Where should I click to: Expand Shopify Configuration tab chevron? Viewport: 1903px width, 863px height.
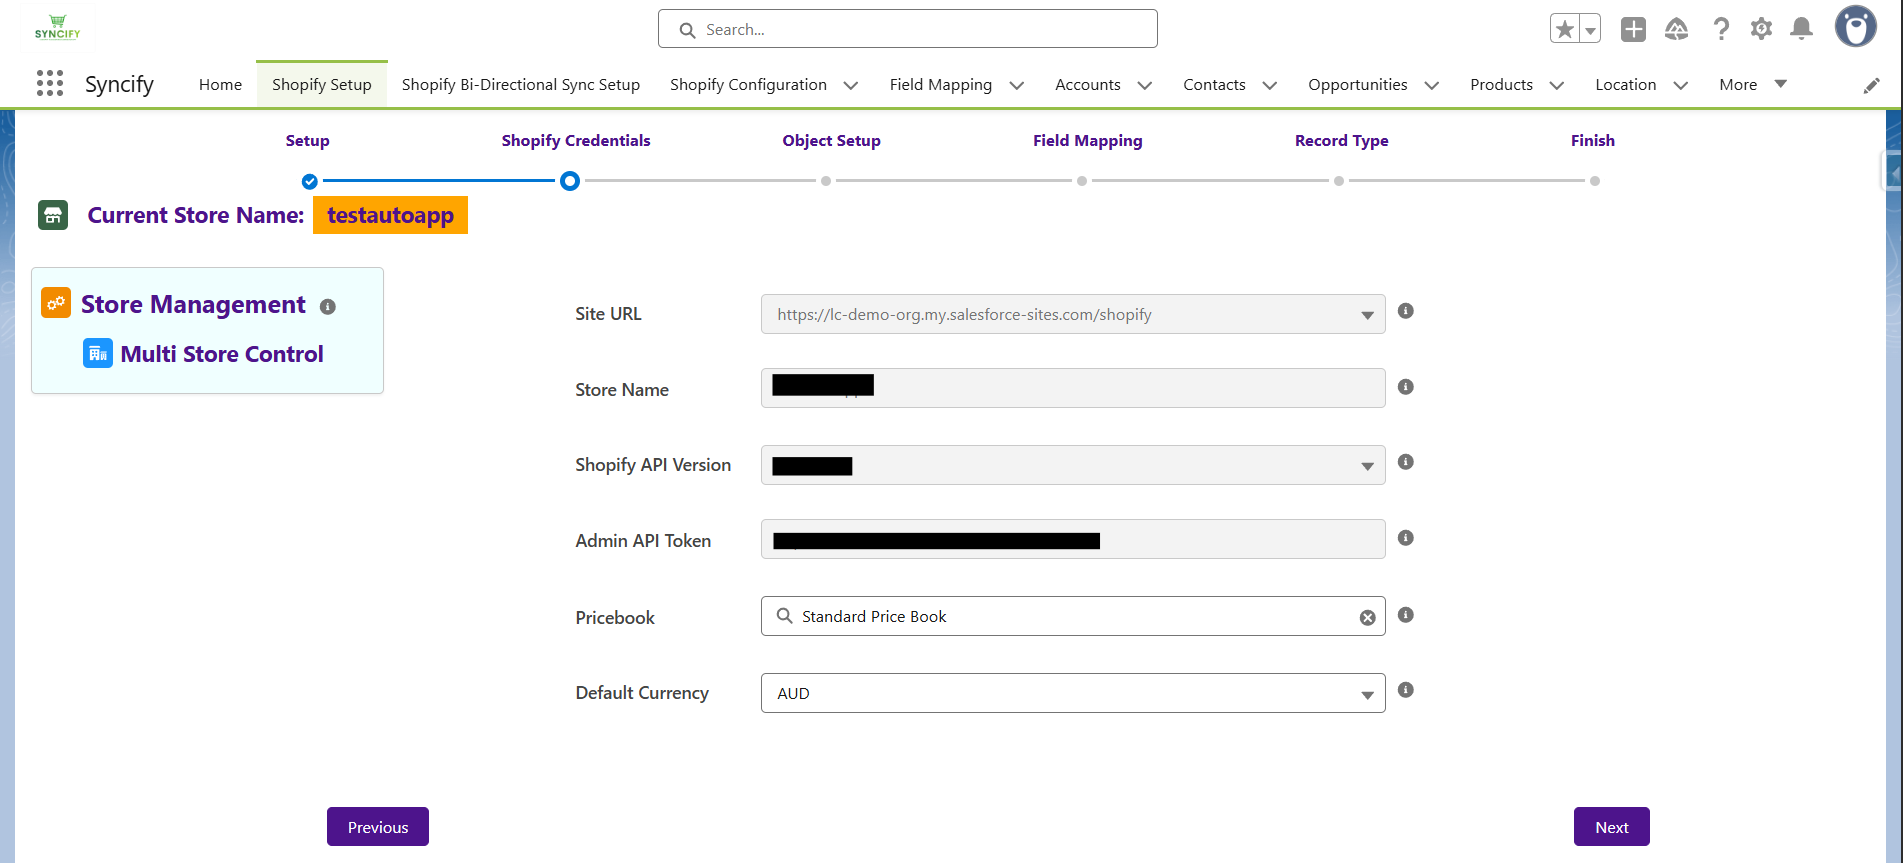851,86
